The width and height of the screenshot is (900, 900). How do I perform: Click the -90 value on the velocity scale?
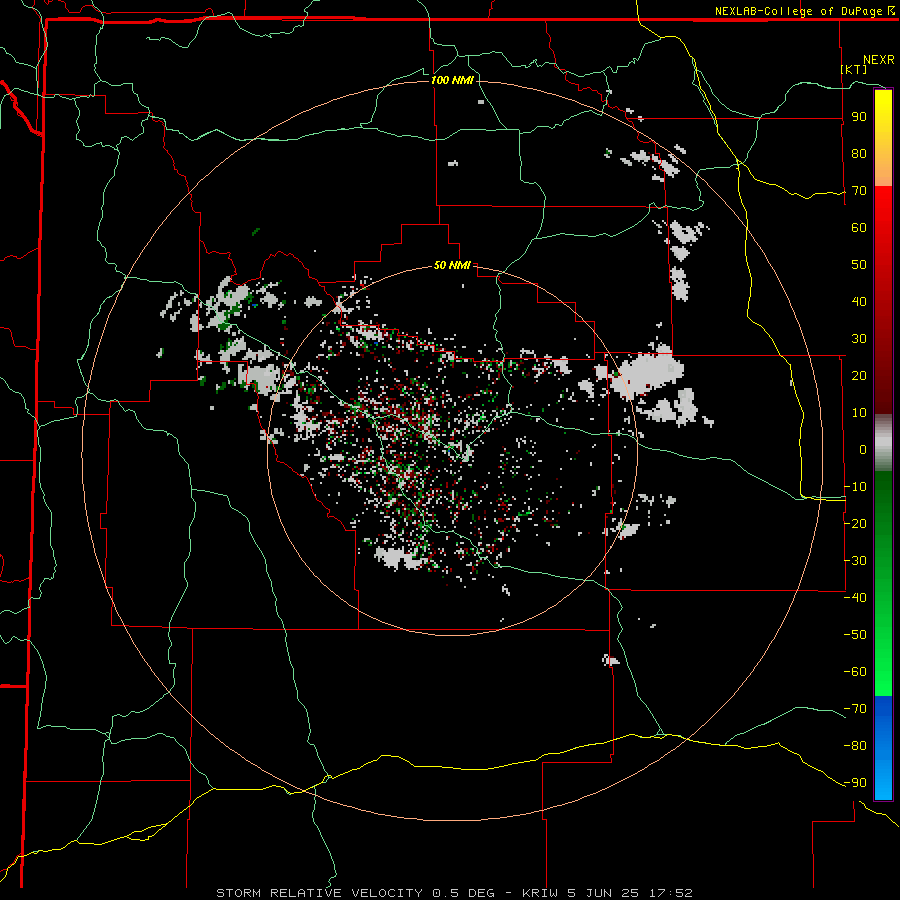click(x=855, y=783)
